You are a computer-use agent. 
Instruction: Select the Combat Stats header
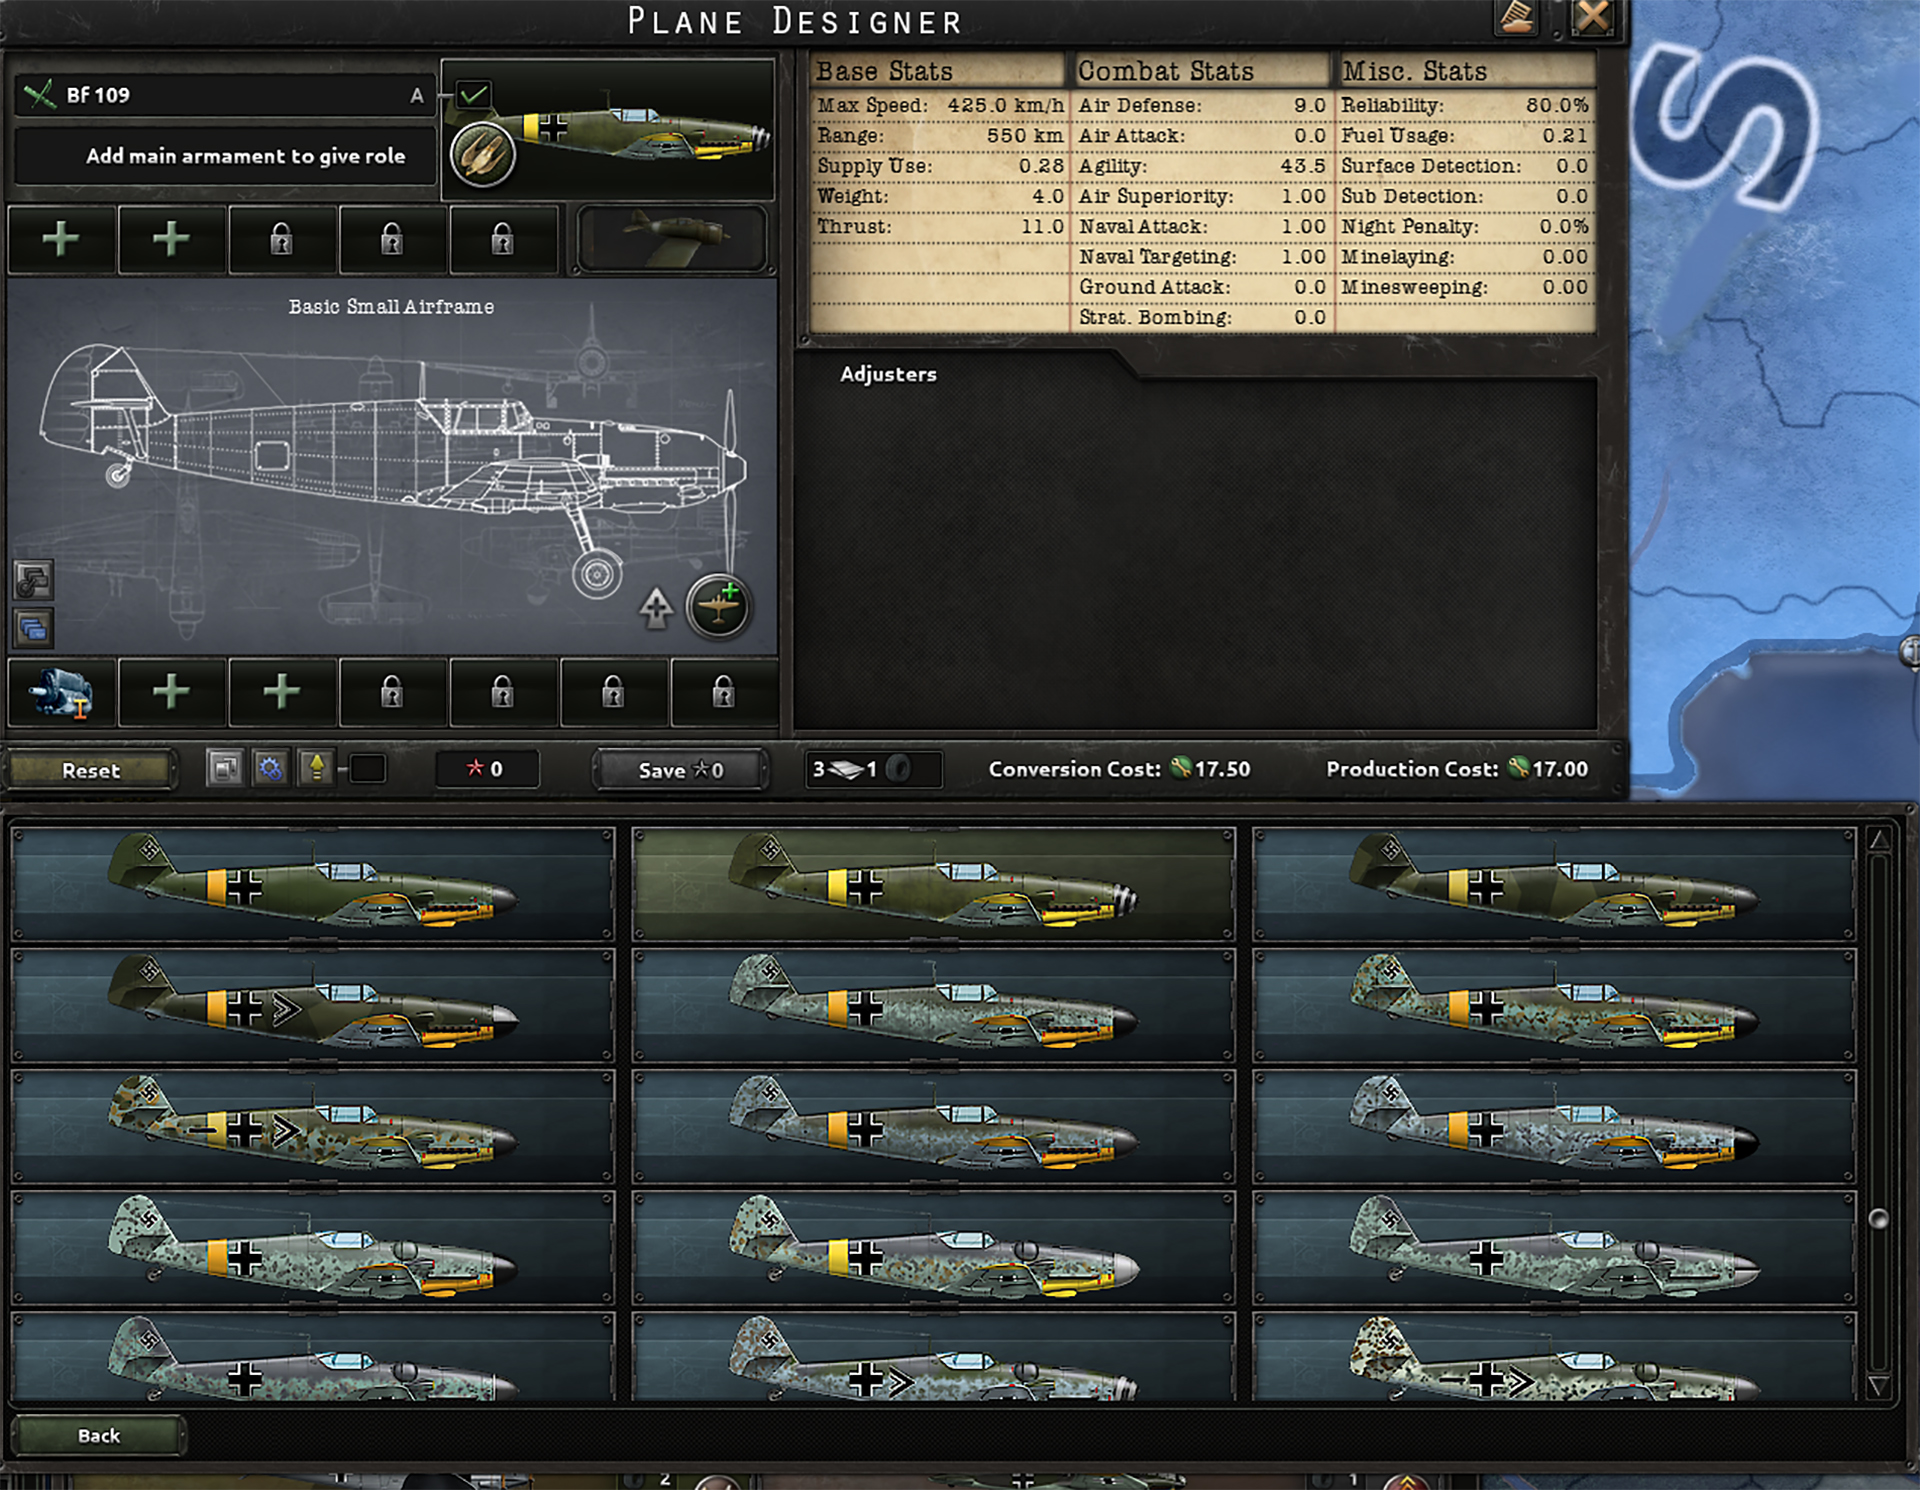(x=1203, y=71)
